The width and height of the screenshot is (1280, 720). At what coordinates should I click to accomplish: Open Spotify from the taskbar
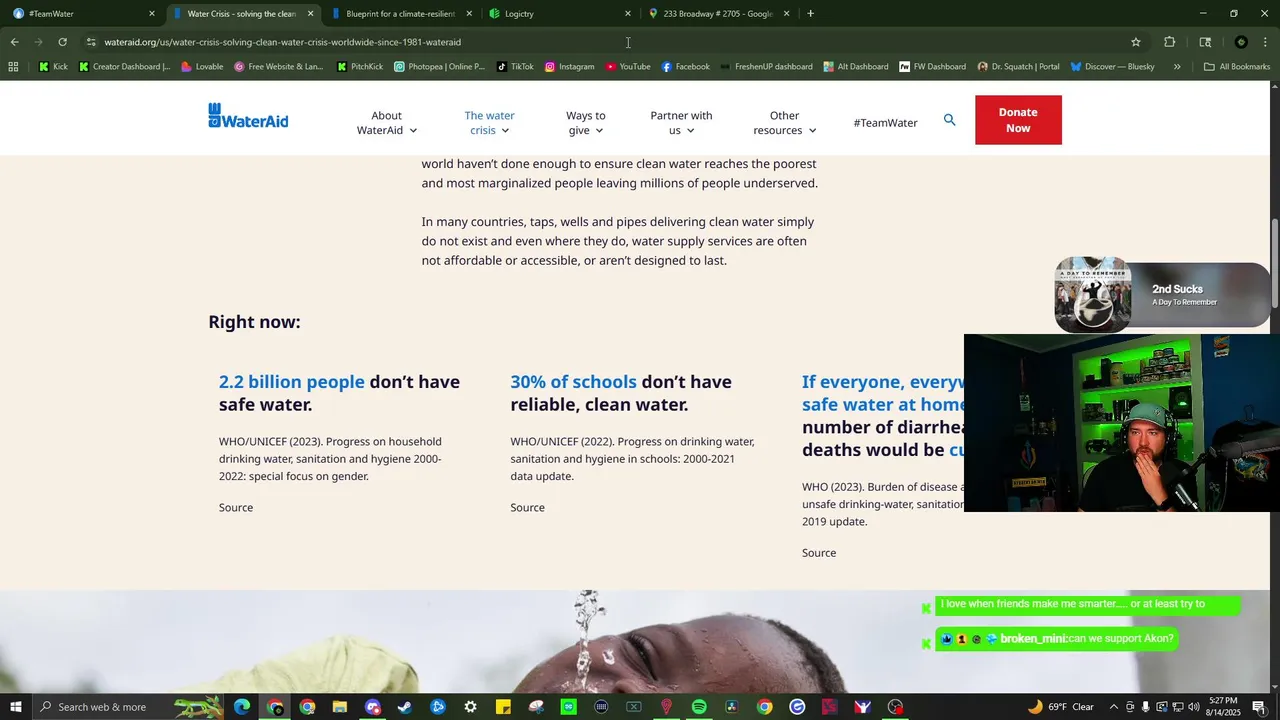point(699,707)
